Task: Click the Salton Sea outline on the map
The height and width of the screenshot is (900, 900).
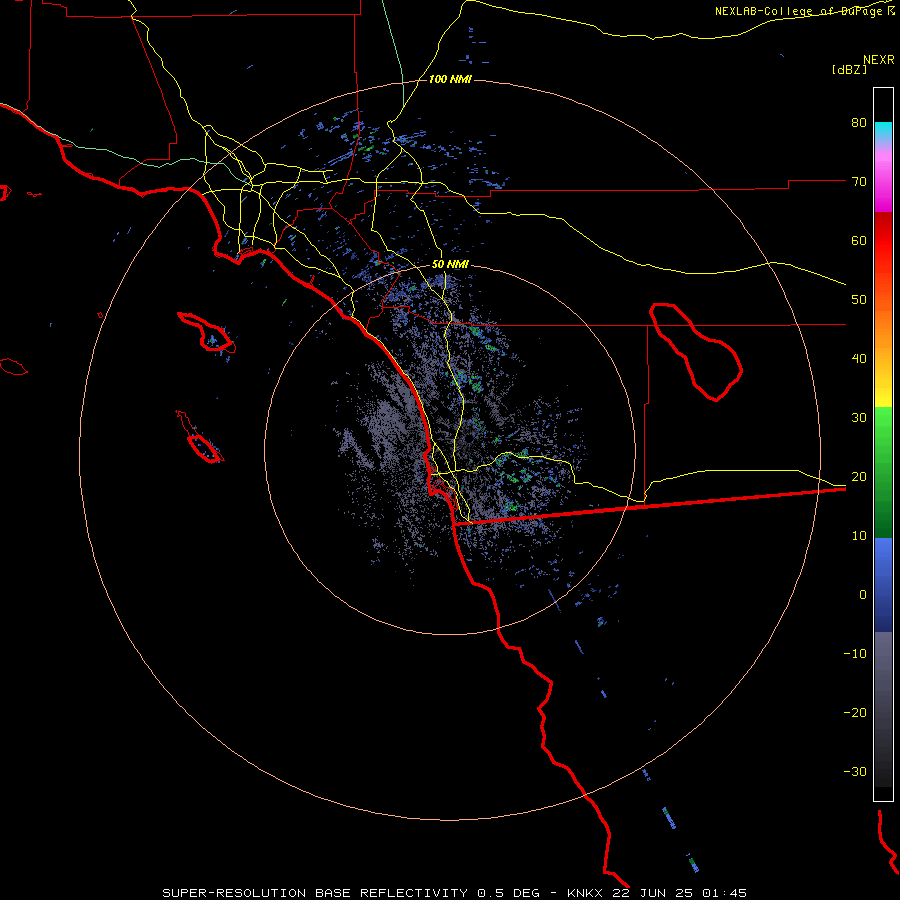Action: [x=696, y=351]
